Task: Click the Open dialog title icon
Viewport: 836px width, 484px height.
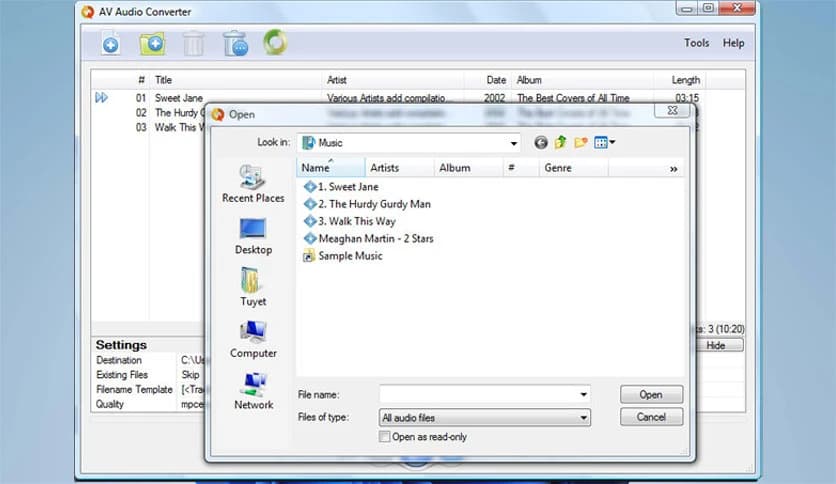Action: (218, 114)
